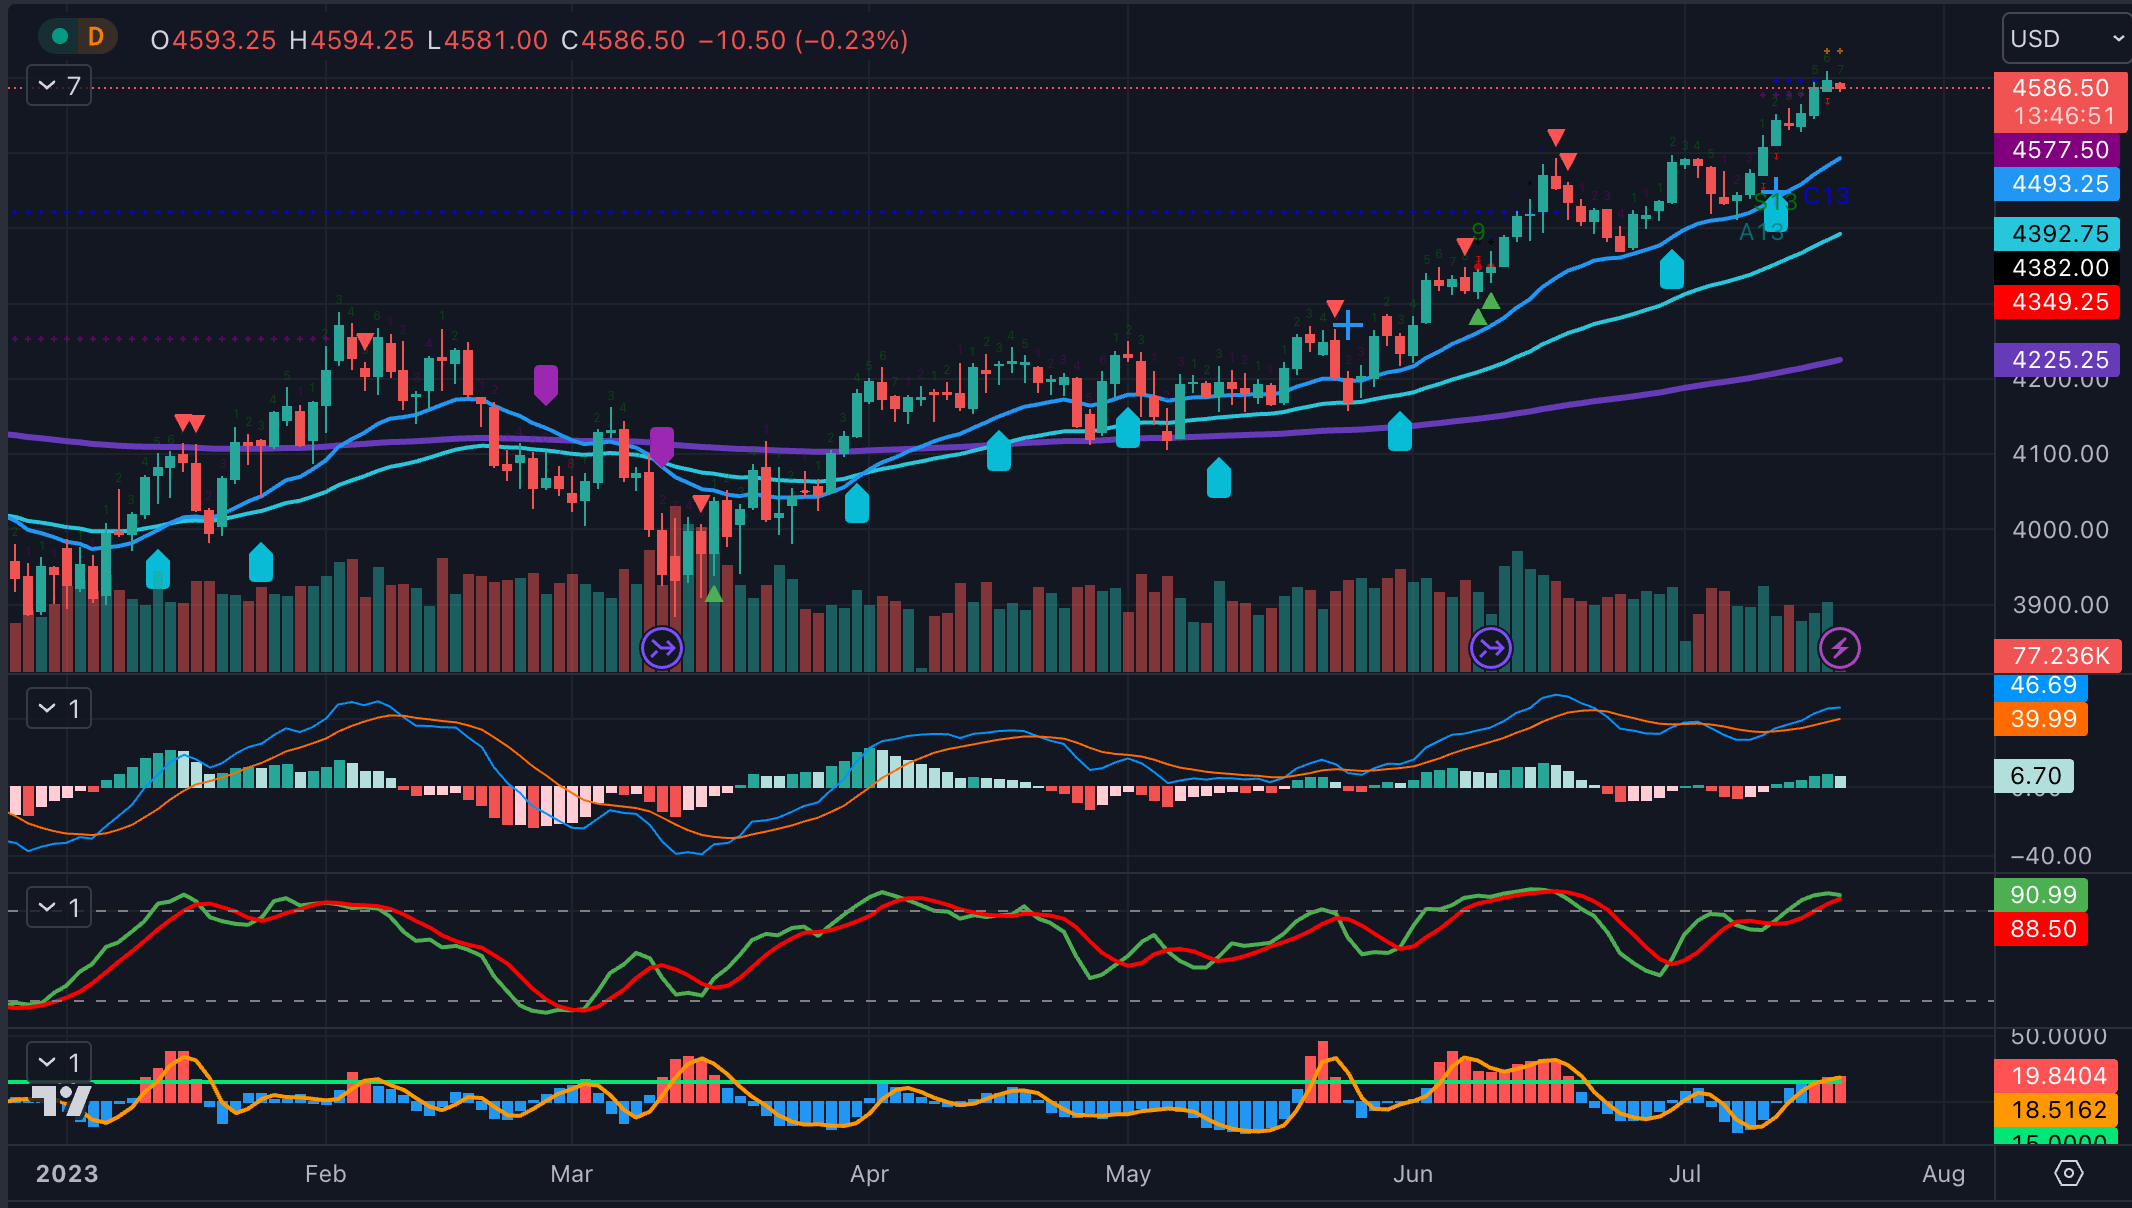
Task: Click the Apr label on time axis
Action: (x=869, y=1174)
